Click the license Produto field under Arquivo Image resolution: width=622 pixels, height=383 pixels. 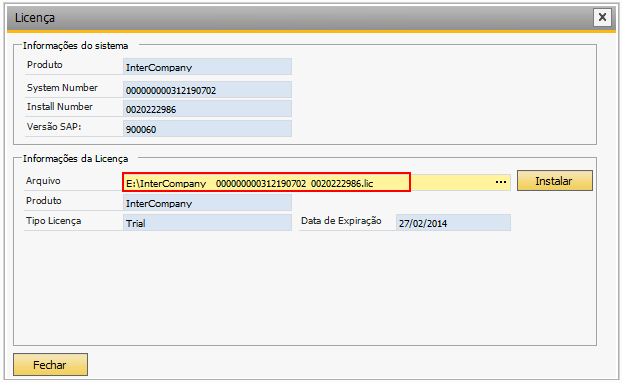(207, 203)
